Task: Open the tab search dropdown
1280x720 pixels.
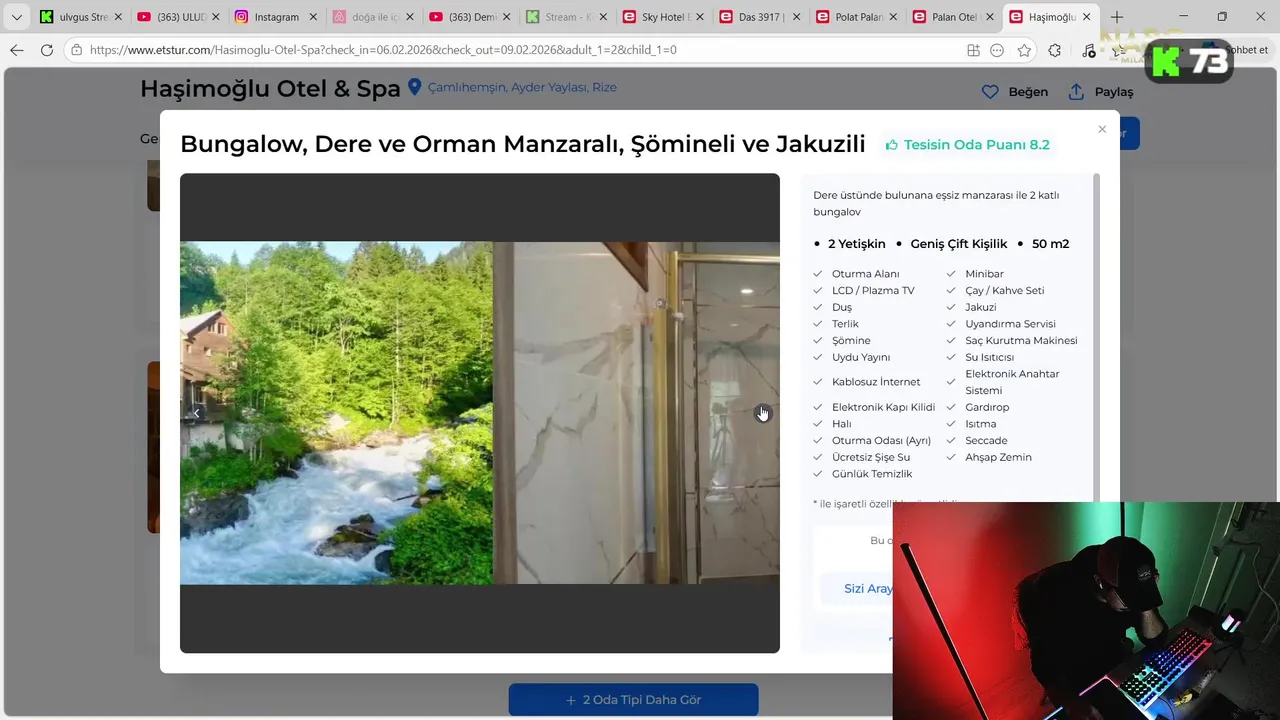Action: 16,17
